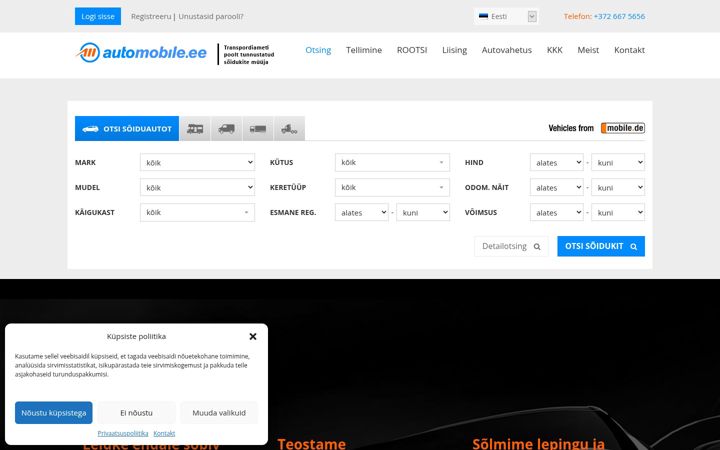Click the Vehicles from text

571,128
